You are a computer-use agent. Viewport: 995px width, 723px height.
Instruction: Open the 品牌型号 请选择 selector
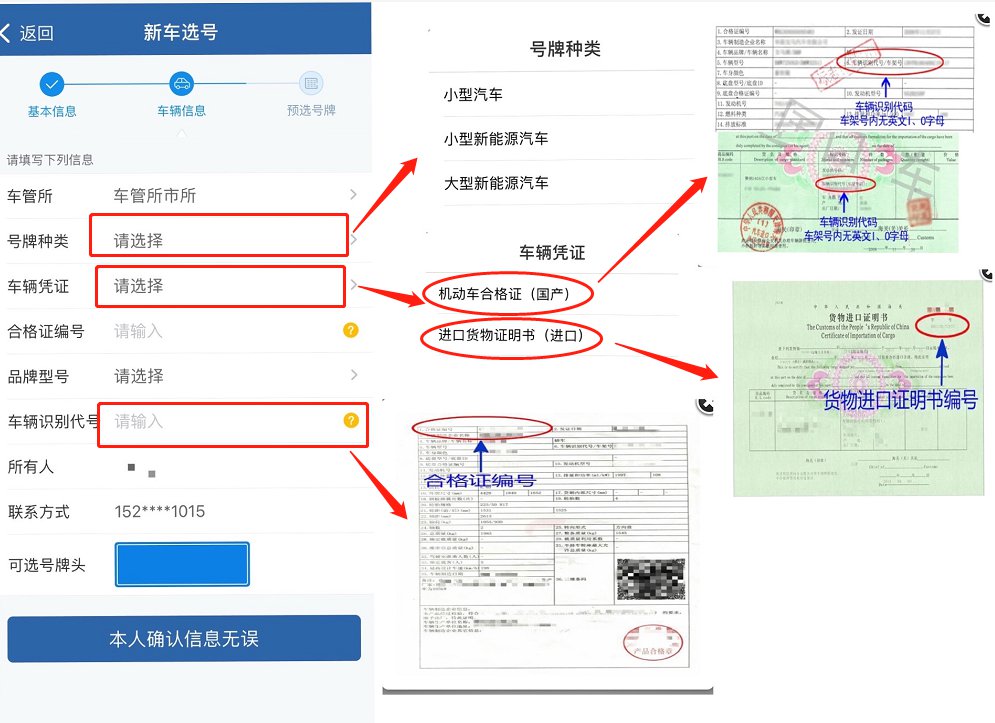pyautogui.click(x=139, y=376)
